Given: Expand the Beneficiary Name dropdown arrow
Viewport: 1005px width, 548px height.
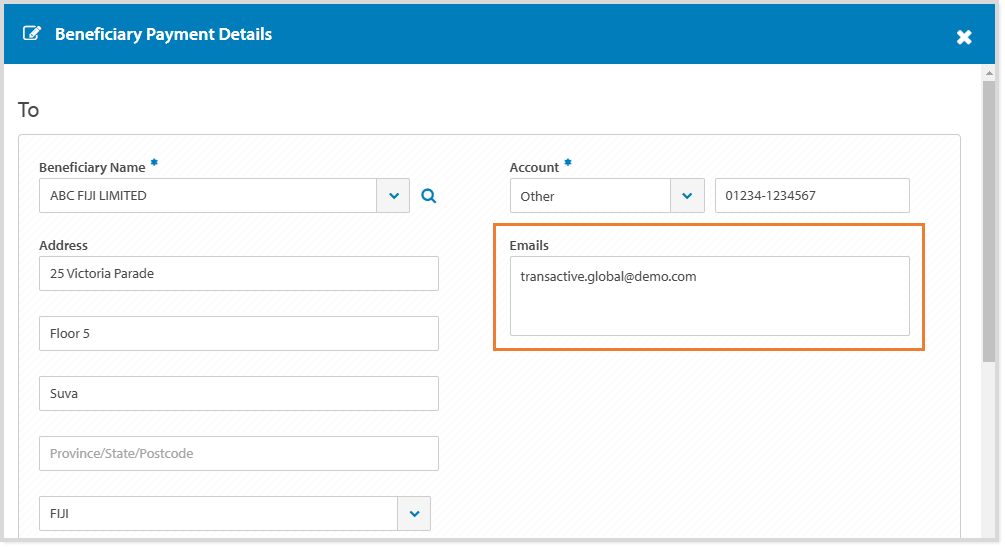Looking at the screenshot, I should 393,196.
